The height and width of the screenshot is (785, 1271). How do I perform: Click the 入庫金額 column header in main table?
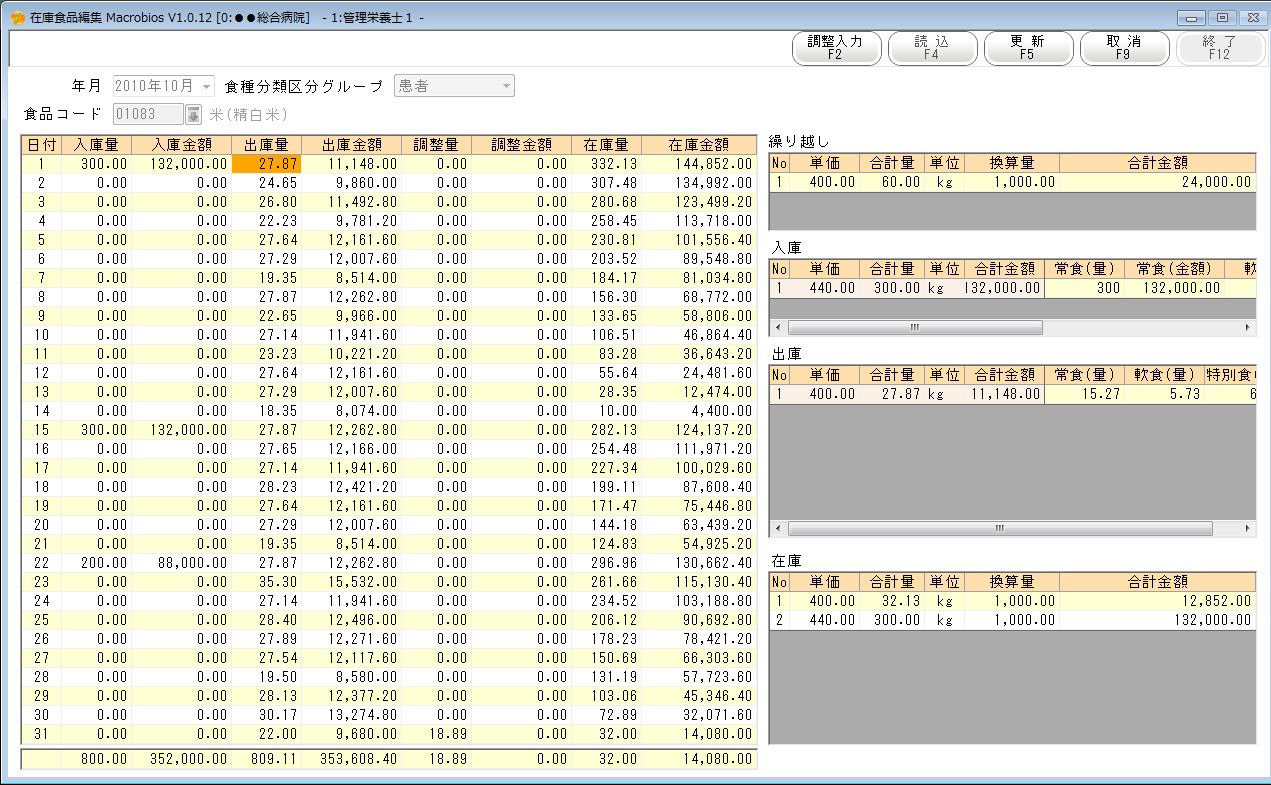point(181,145)
